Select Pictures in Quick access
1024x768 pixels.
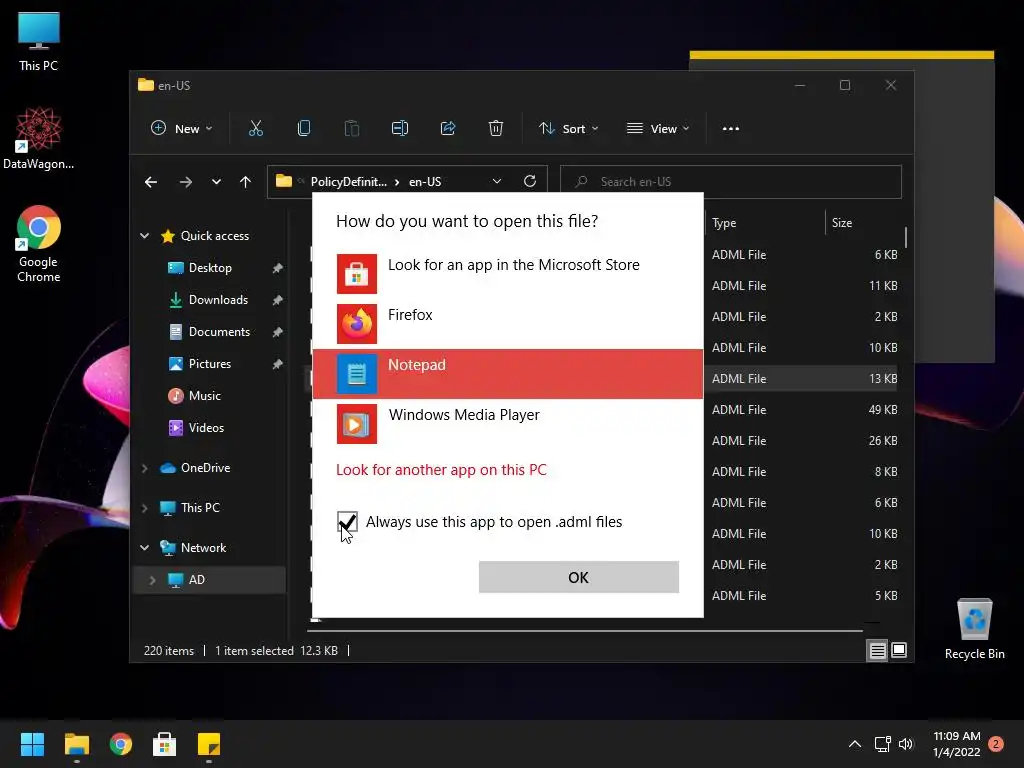click(210, 364)
